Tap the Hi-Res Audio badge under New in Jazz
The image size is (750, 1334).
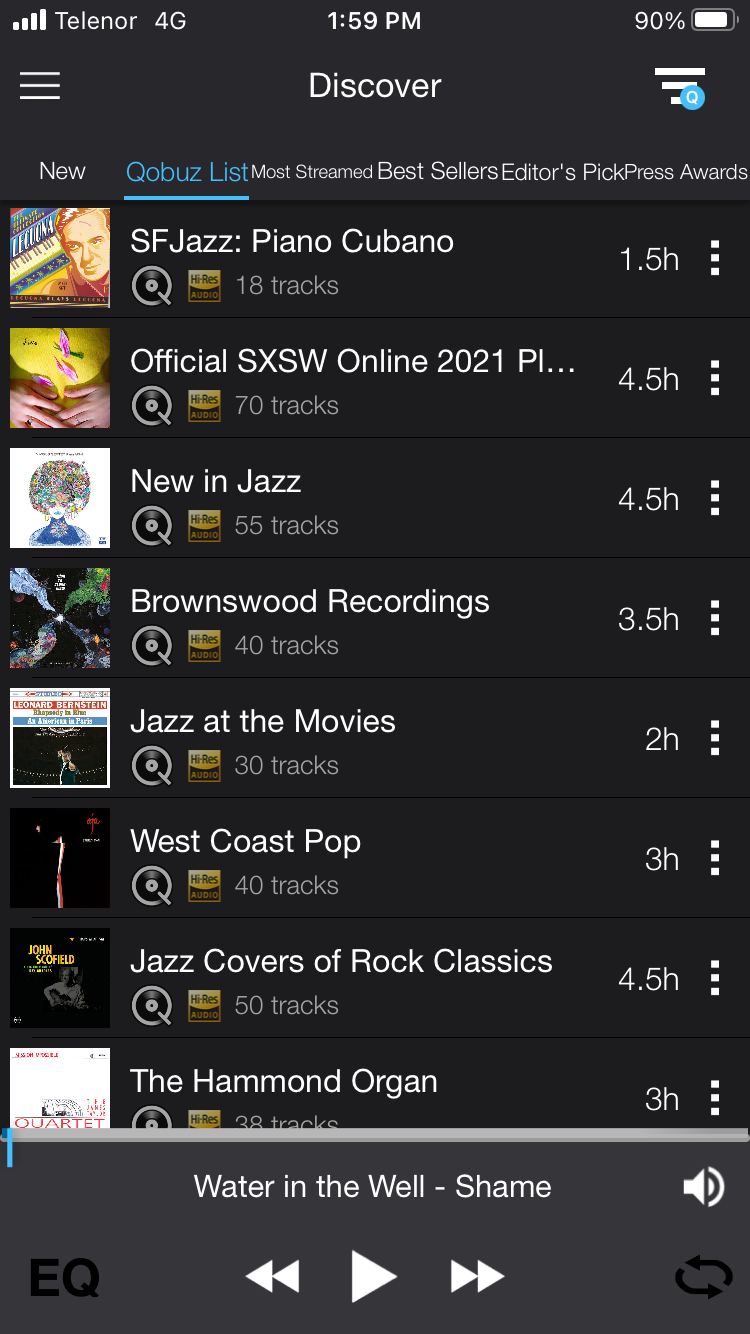tap(204, 525)
